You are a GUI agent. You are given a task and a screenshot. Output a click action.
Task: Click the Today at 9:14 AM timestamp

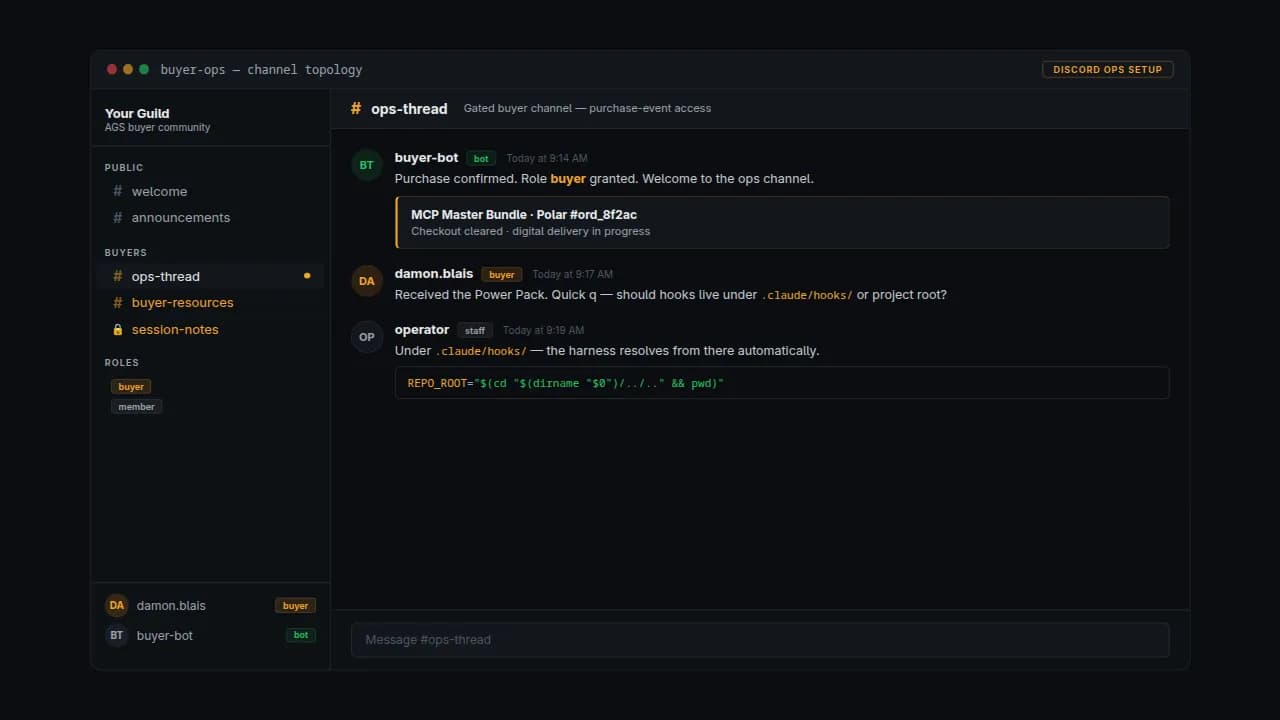coord(547,159)
